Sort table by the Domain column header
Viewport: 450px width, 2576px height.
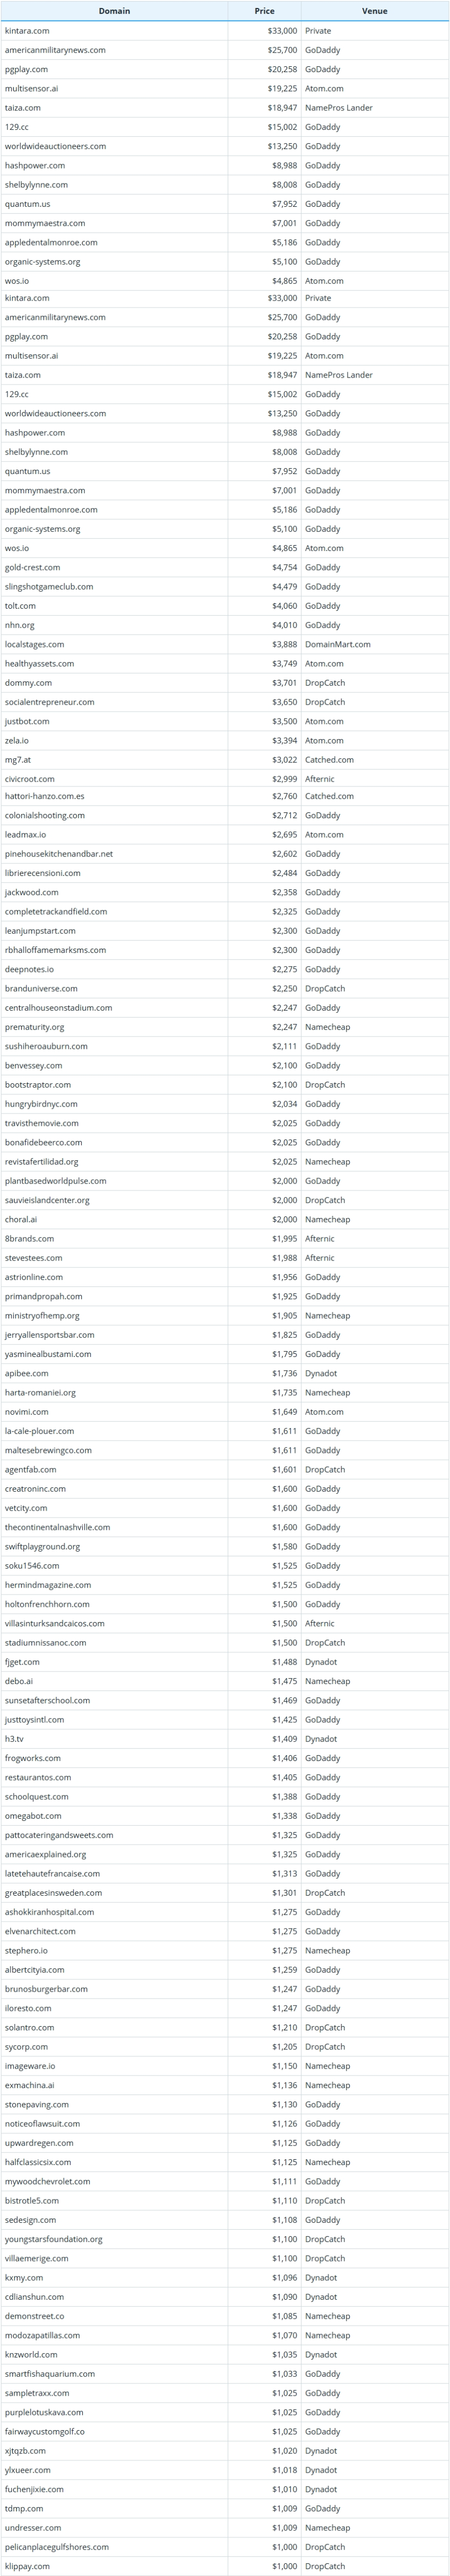click(114, 11)
